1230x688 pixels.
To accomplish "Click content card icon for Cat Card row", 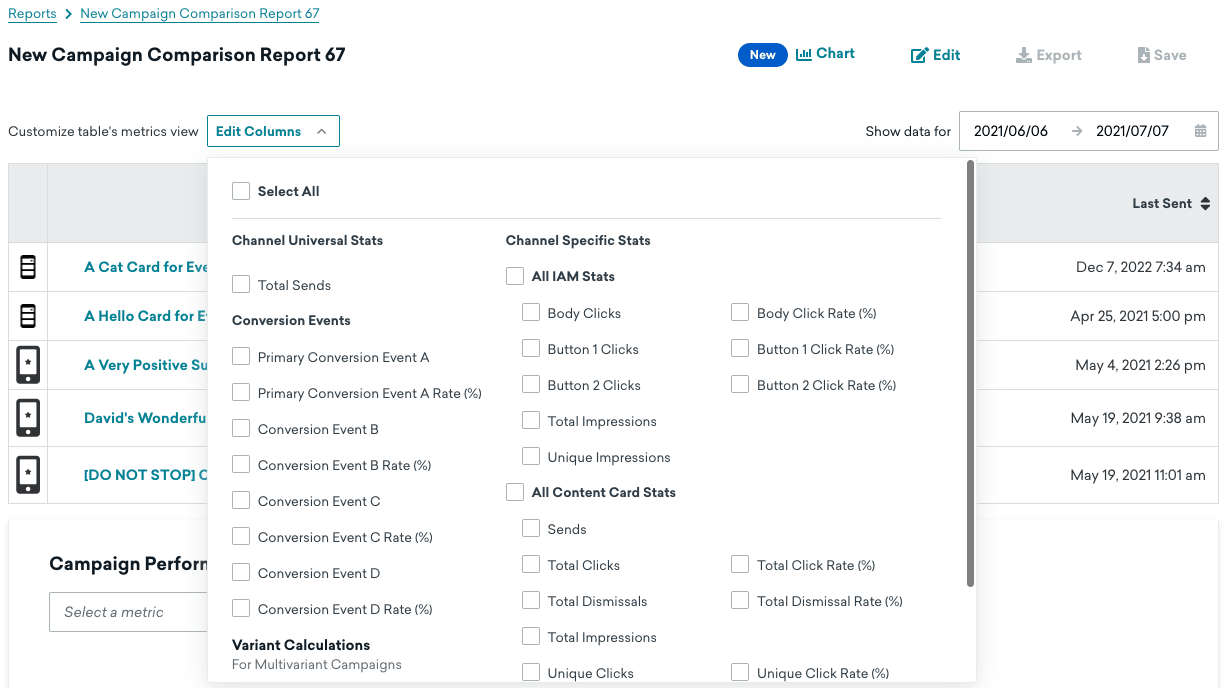I will [x=28, y=267].
